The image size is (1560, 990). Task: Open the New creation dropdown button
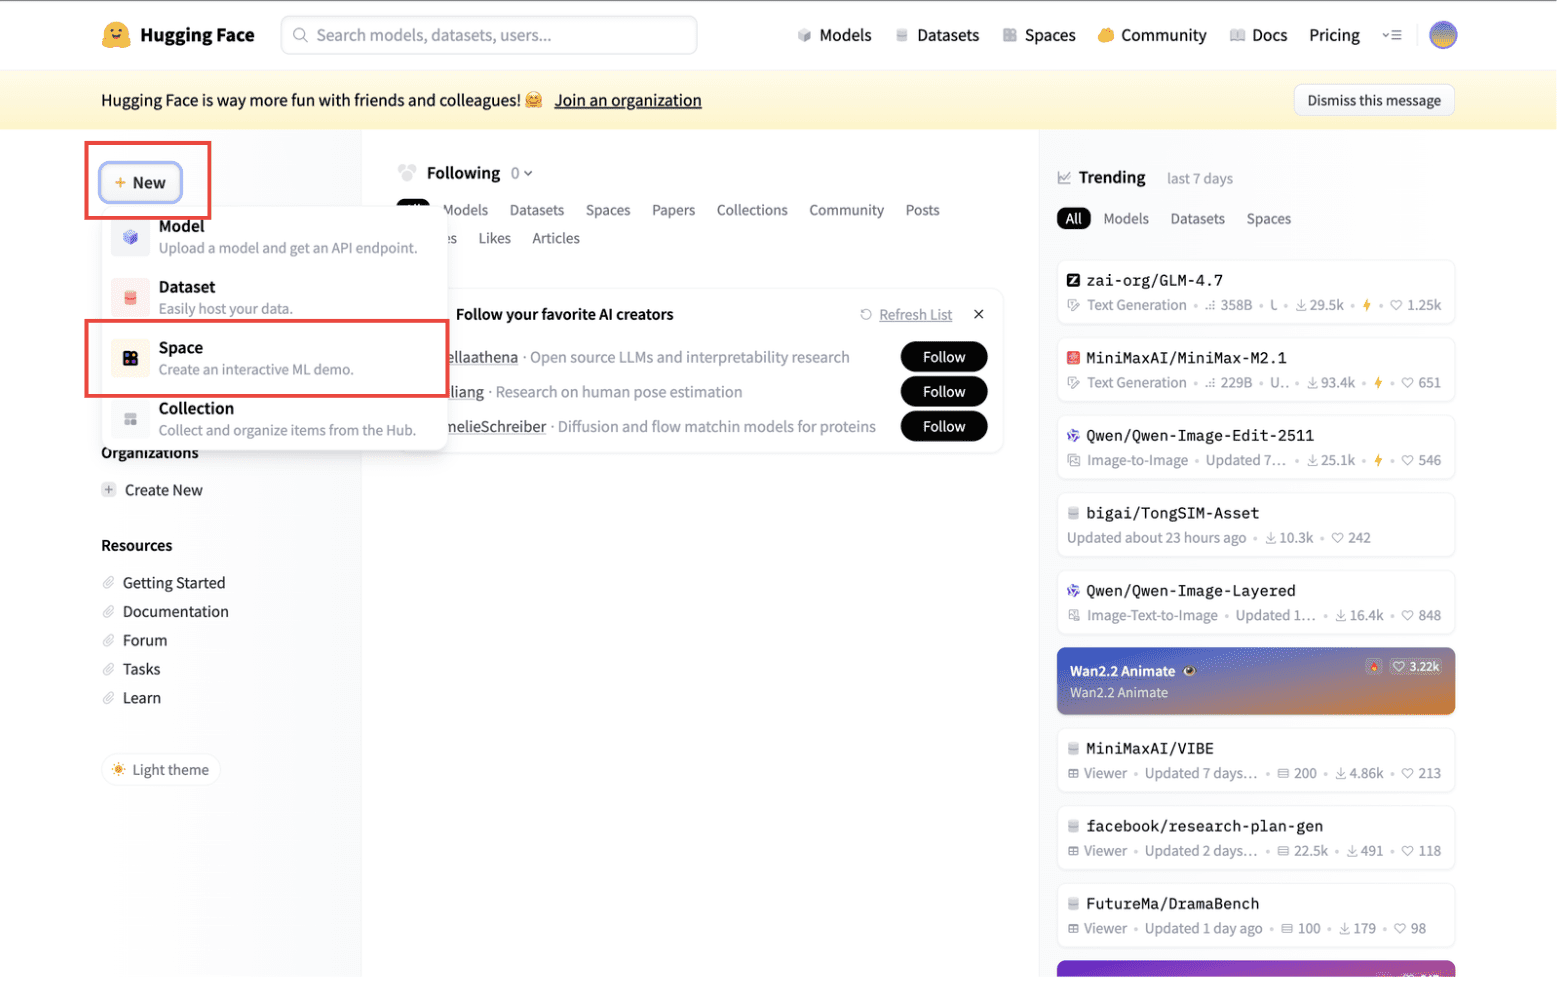tap(141, 183)
